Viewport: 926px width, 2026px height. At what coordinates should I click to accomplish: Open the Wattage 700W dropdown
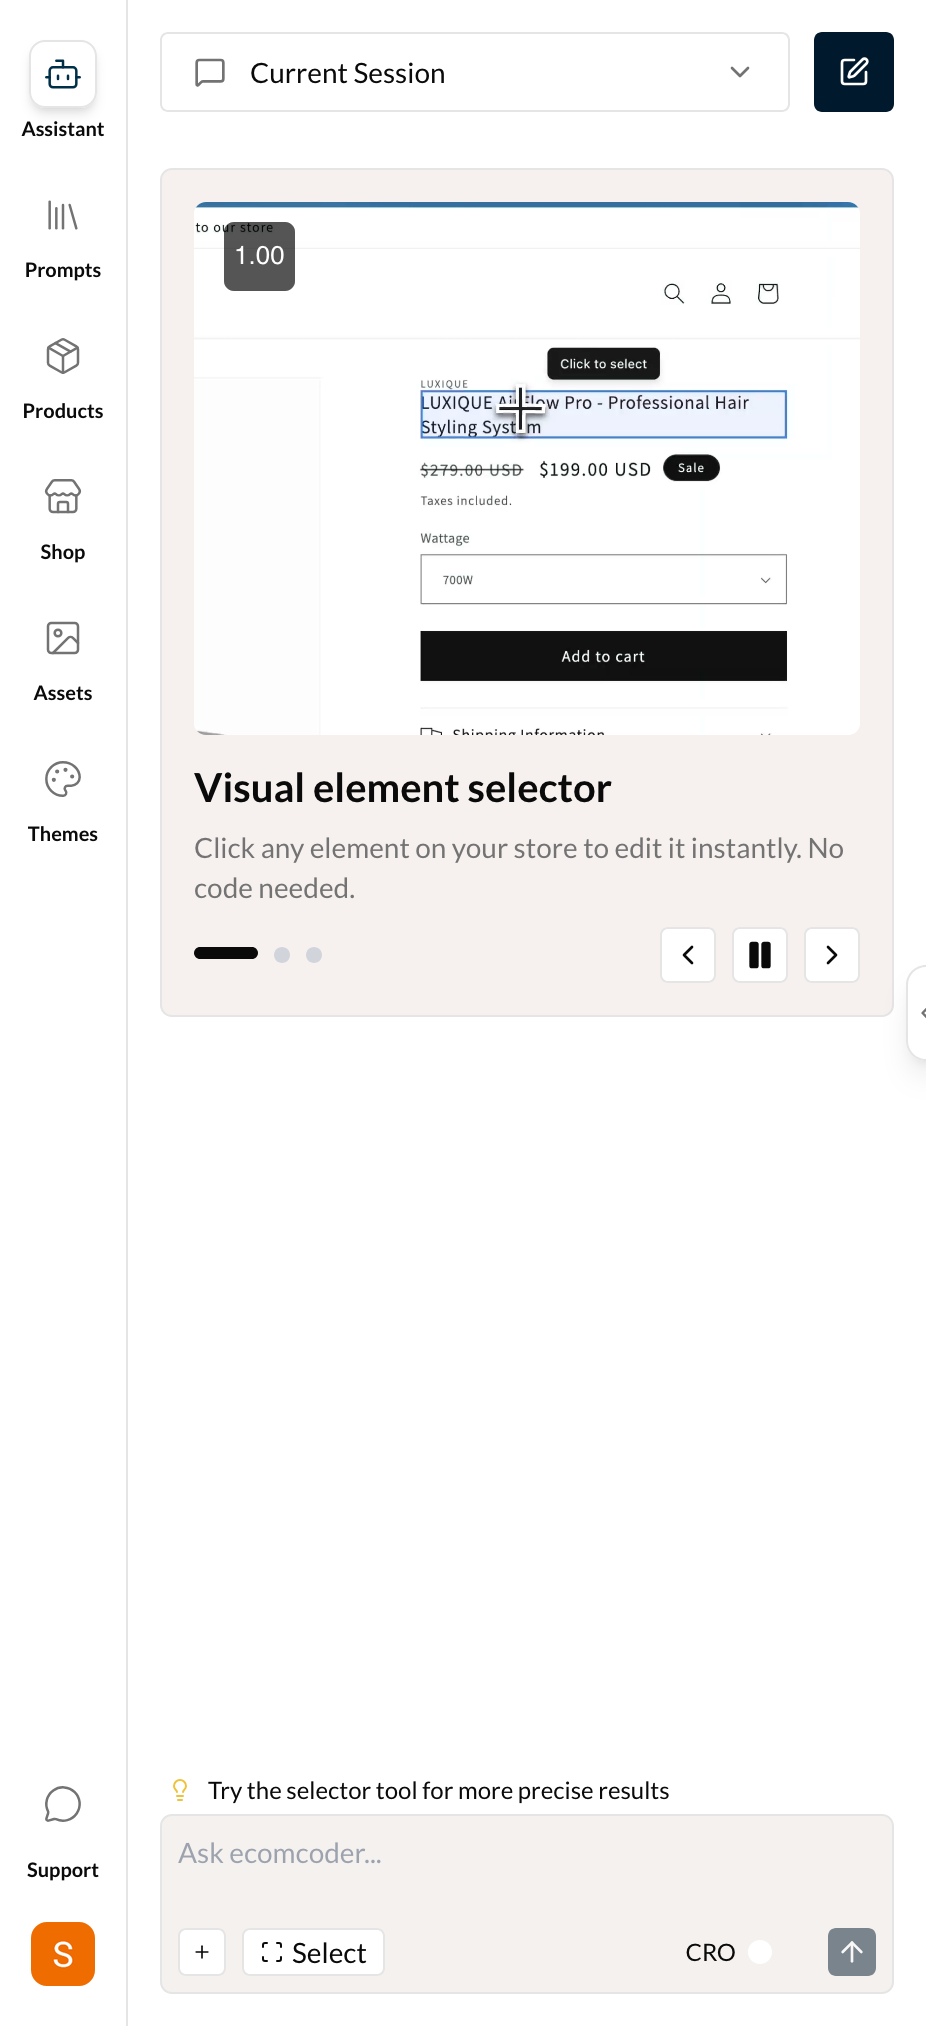(x=602, y=579)
